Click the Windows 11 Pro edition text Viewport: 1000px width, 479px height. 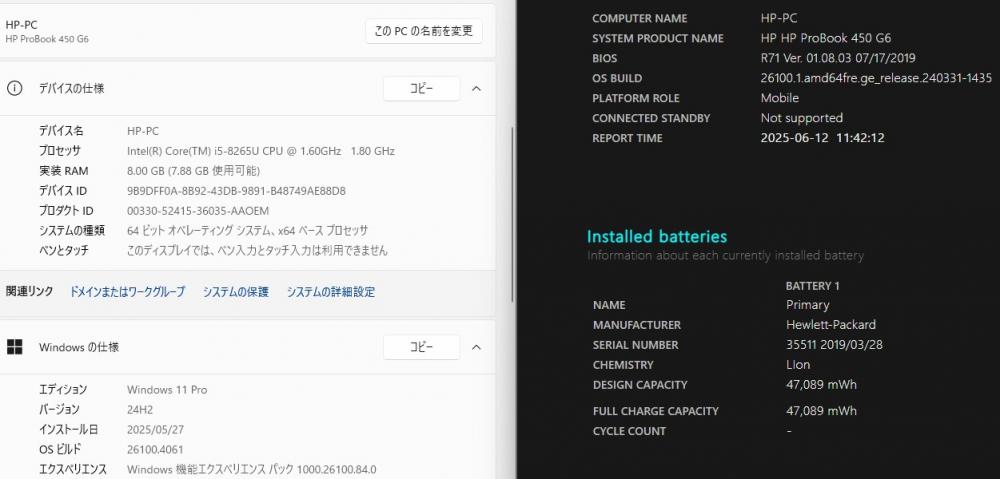[x=167, y=390]
